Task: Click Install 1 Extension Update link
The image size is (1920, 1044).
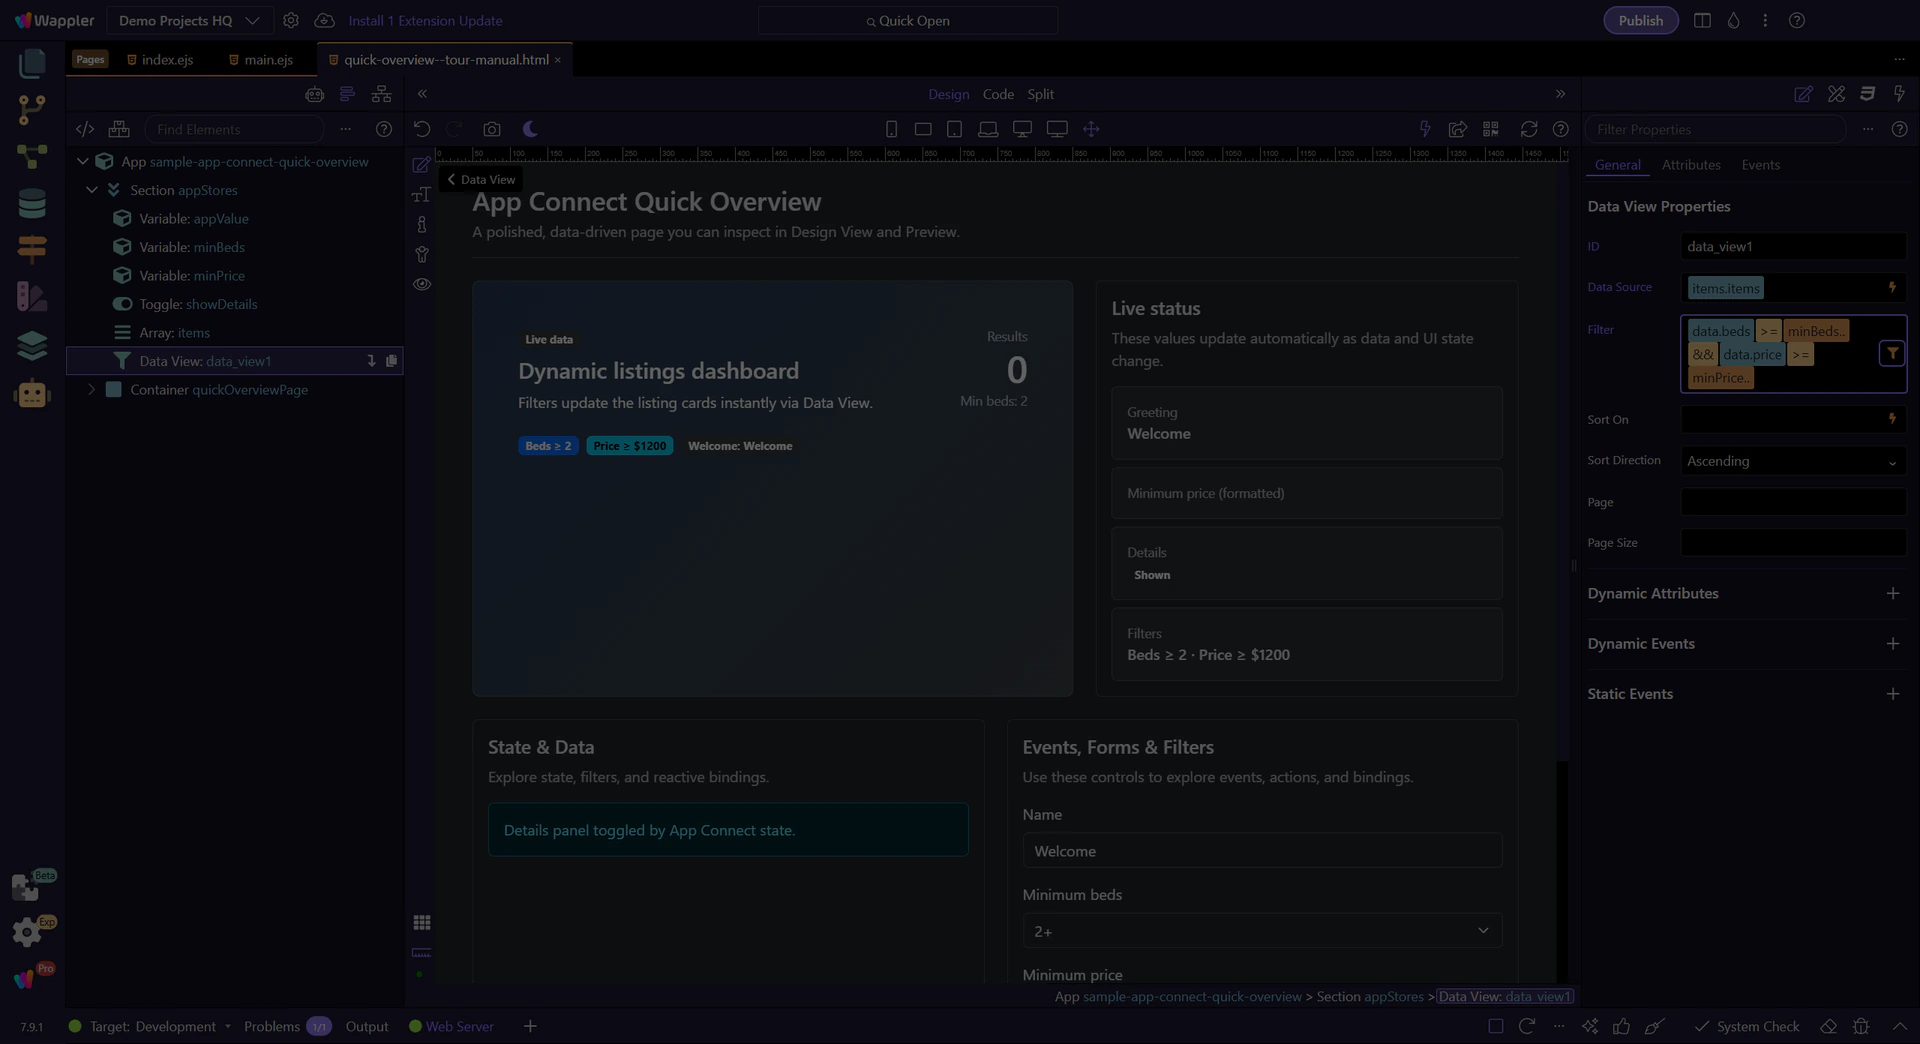Action: [425, 20]
